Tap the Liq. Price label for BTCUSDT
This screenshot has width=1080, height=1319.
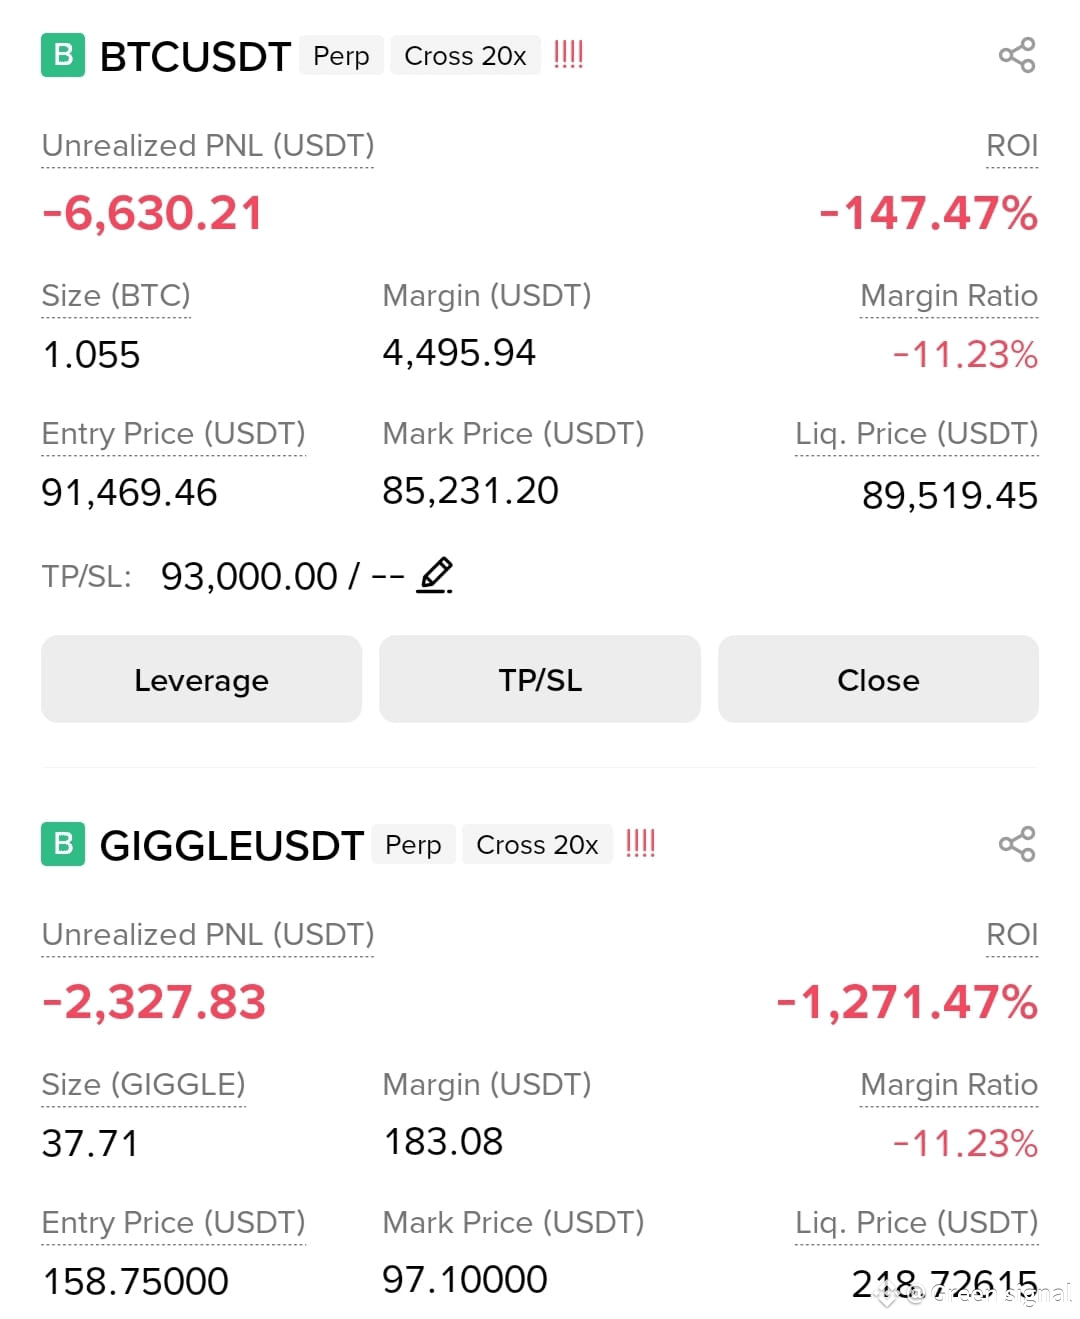click(917, 434)
